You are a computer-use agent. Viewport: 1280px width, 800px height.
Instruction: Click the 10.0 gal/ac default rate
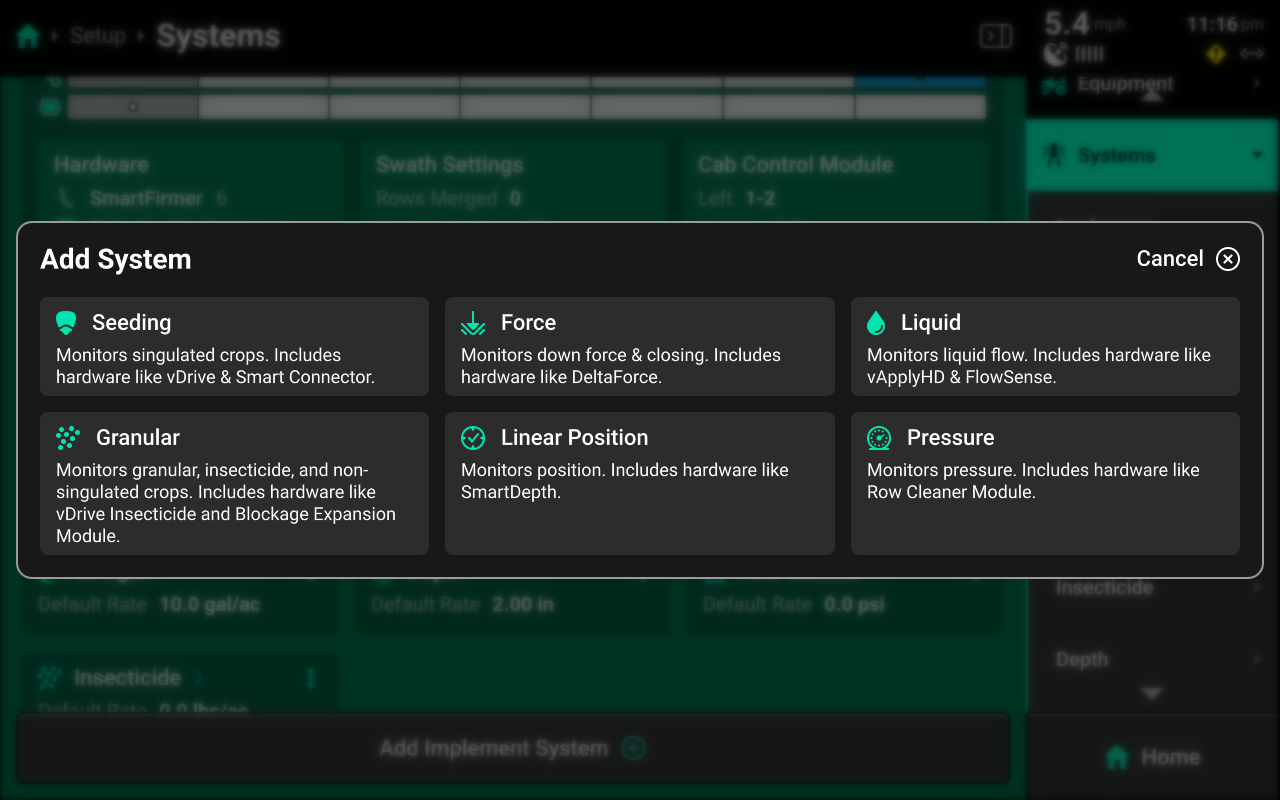208,605
